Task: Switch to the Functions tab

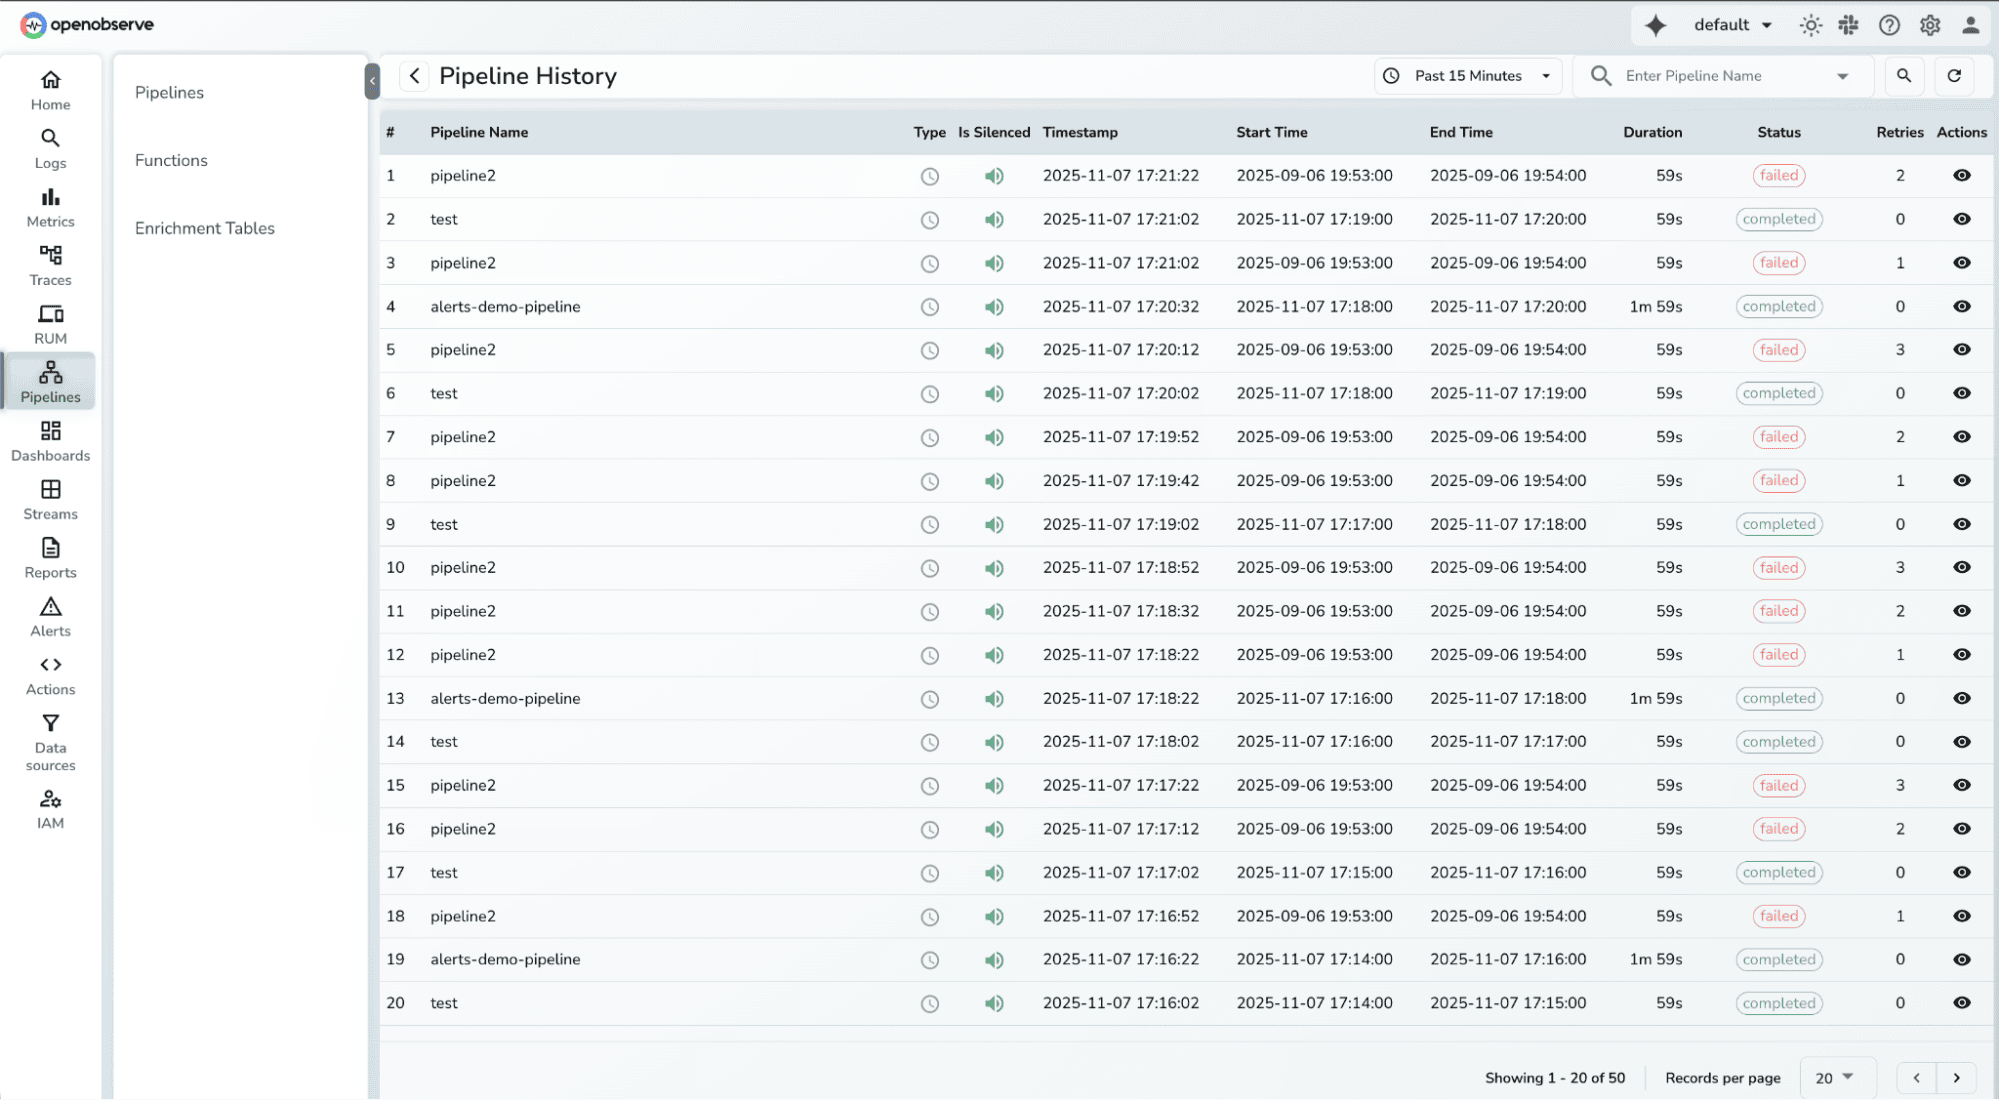Action: coord(171,160)
